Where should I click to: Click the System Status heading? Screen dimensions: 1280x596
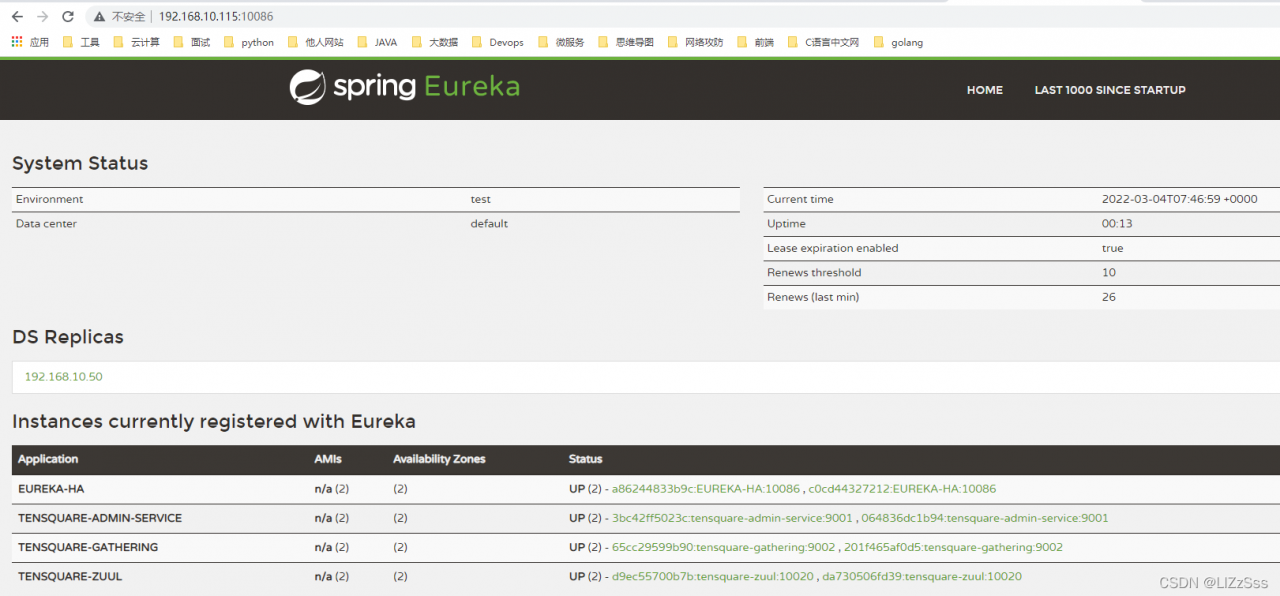point(80,163)
